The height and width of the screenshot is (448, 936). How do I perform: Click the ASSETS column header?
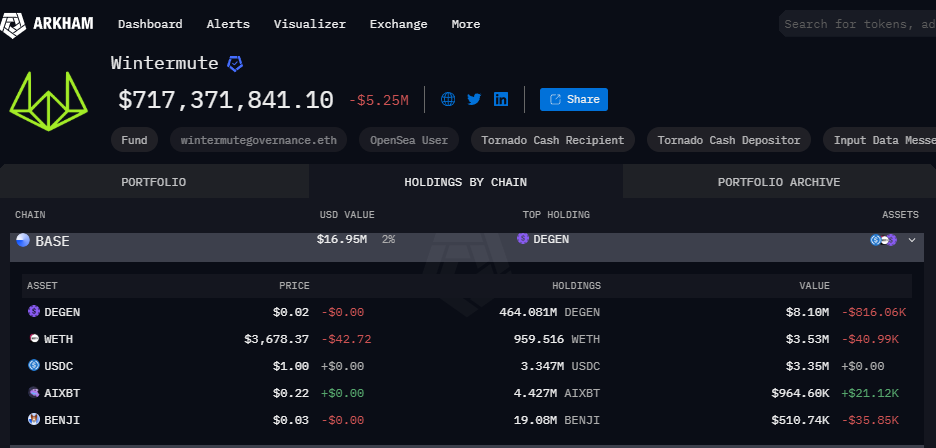tap(900, 214)
